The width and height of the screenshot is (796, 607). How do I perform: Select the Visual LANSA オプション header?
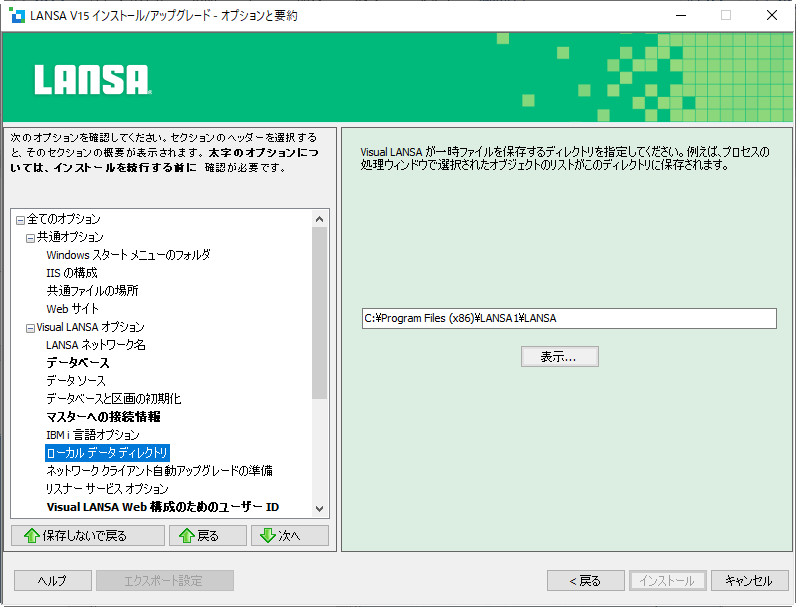coord(90,327)
